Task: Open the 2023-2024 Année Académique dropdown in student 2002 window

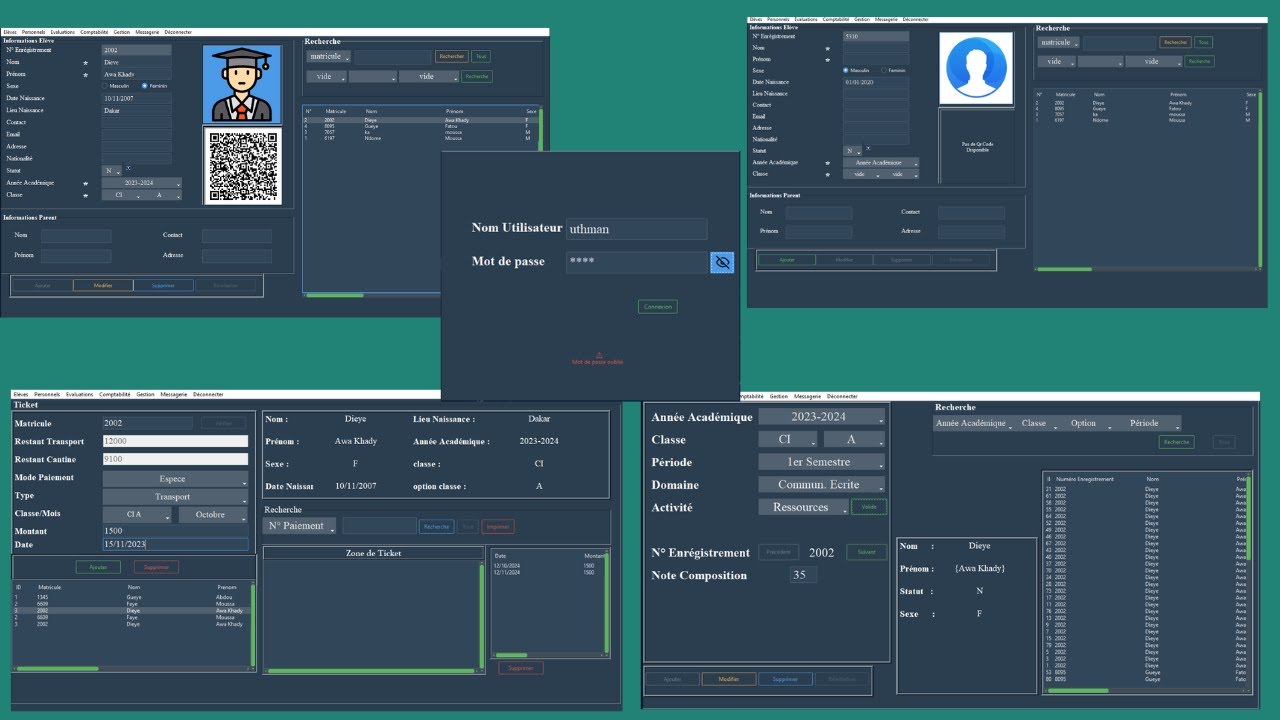Action: coord(141,183)
